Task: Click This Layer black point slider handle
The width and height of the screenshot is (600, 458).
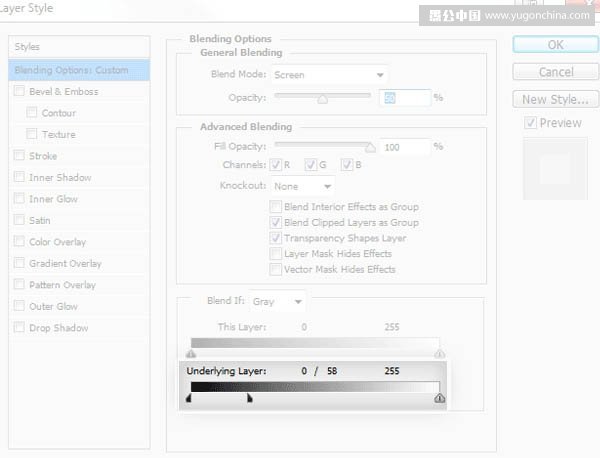Action: pos(191,354)
